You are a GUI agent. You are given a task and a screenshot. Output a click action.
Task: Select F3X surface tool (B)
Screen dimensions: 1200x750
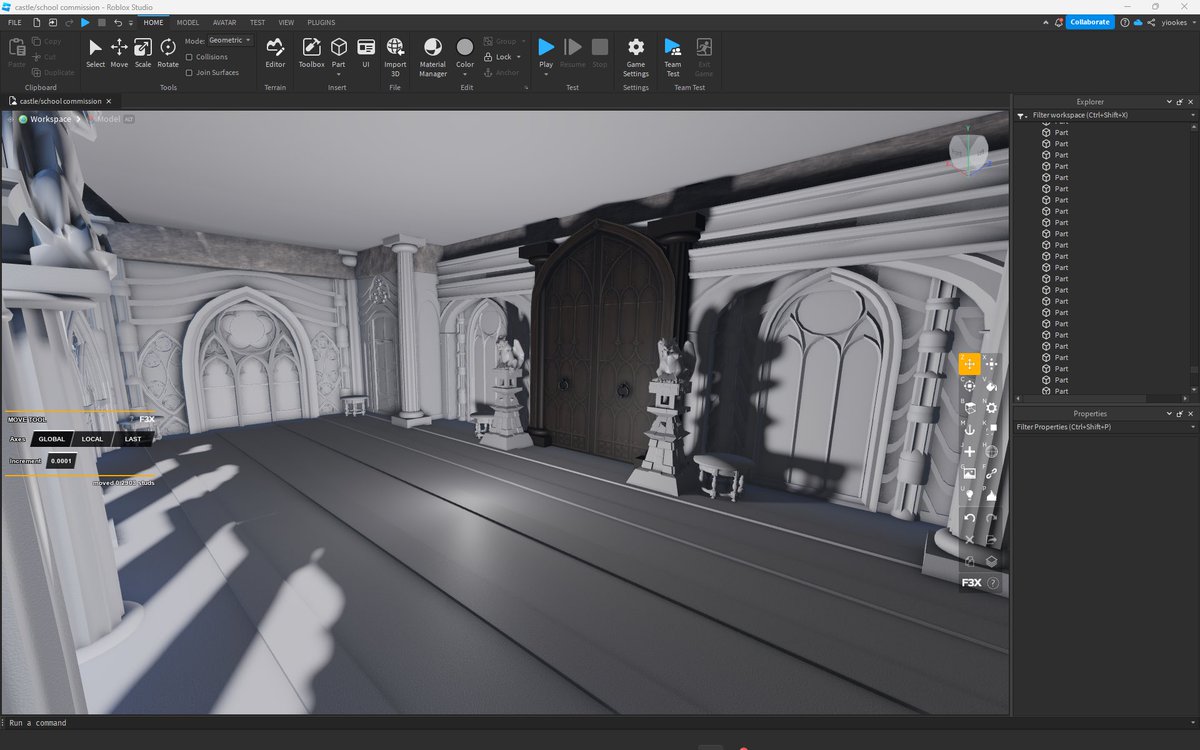[969, 408]
